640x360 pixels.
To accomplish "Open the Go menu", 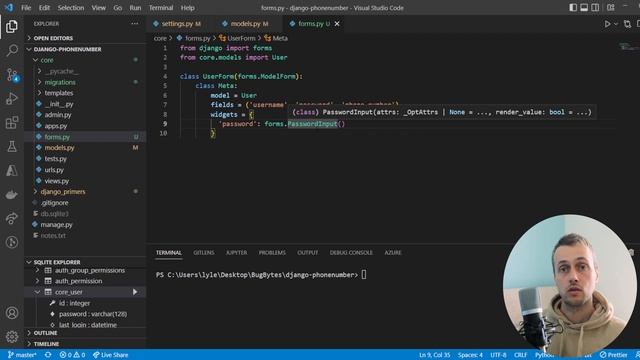I will click(x=118, y=8).
